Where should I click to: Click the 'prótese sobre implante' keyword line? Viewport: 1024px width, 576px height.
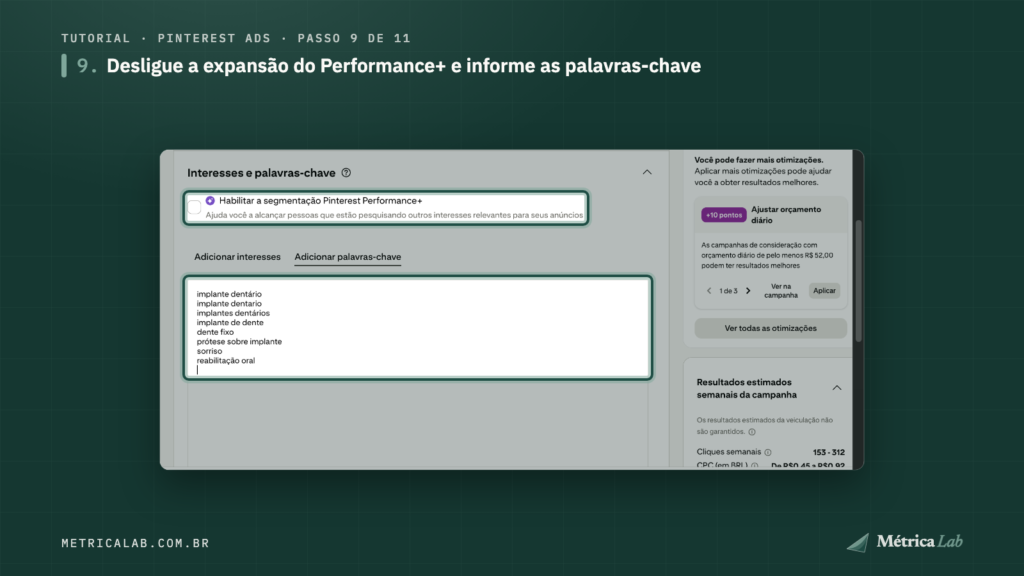point(239,342)
